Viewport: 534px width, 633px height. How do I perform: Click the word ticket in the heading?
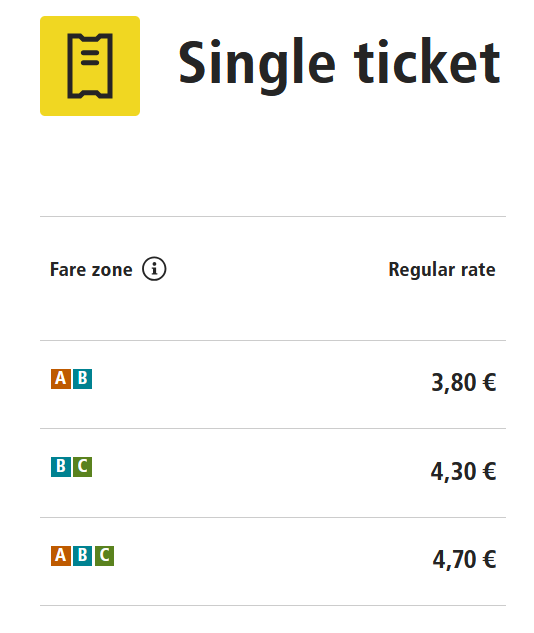coord(427,61)
